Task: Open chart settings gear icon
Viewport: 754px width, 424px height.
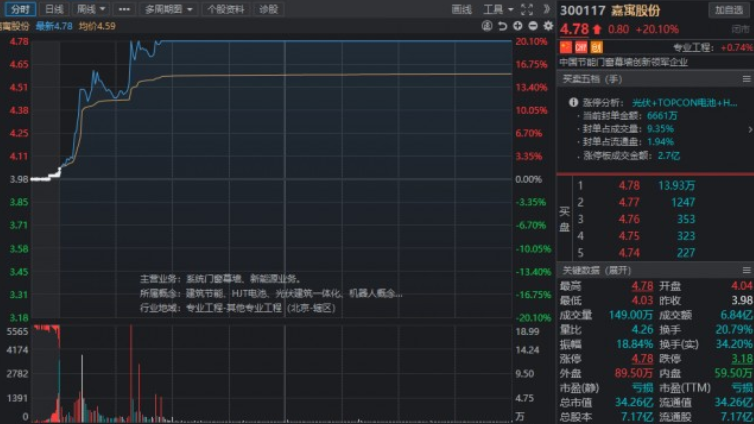Action: coord(547,25)
